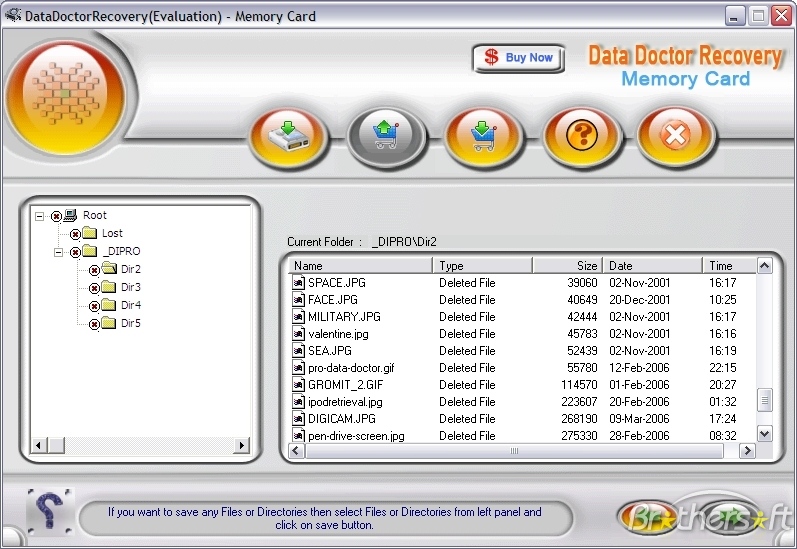Toggle the red mark on Lost folder
This screenshot has width=797, height=549.
75,234
